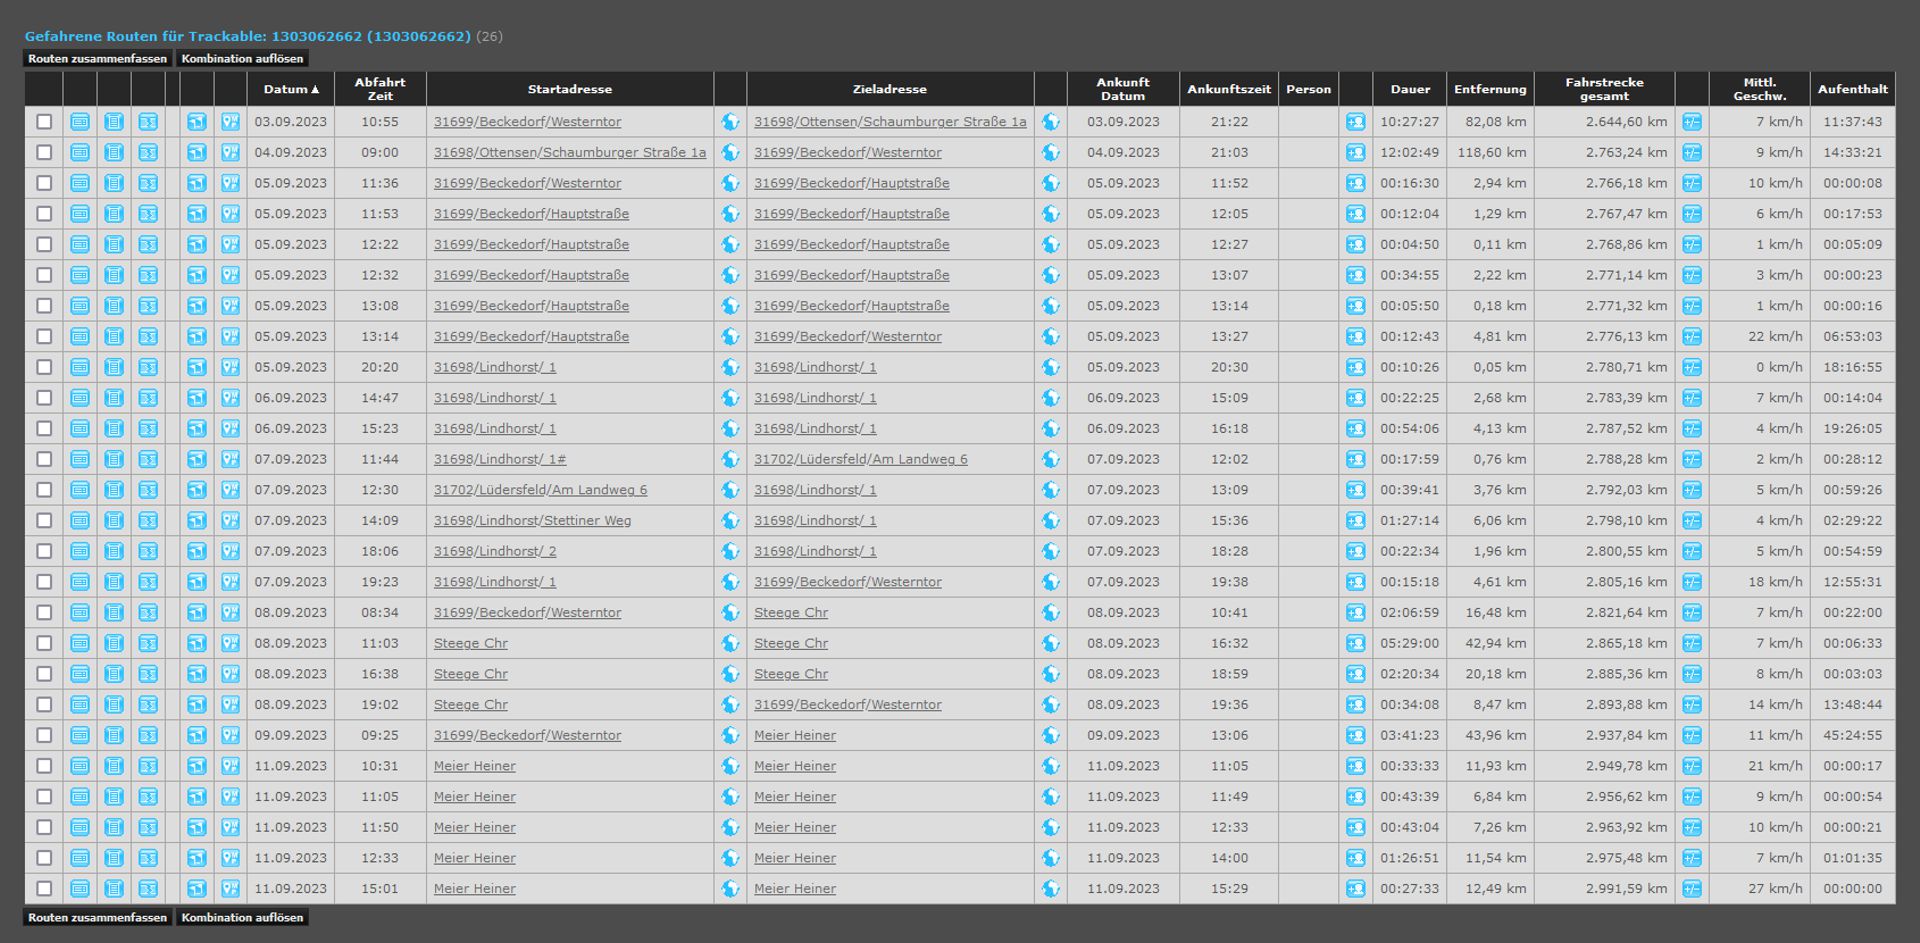Click list icon in 14:47 departure row

tap(114, 398)
